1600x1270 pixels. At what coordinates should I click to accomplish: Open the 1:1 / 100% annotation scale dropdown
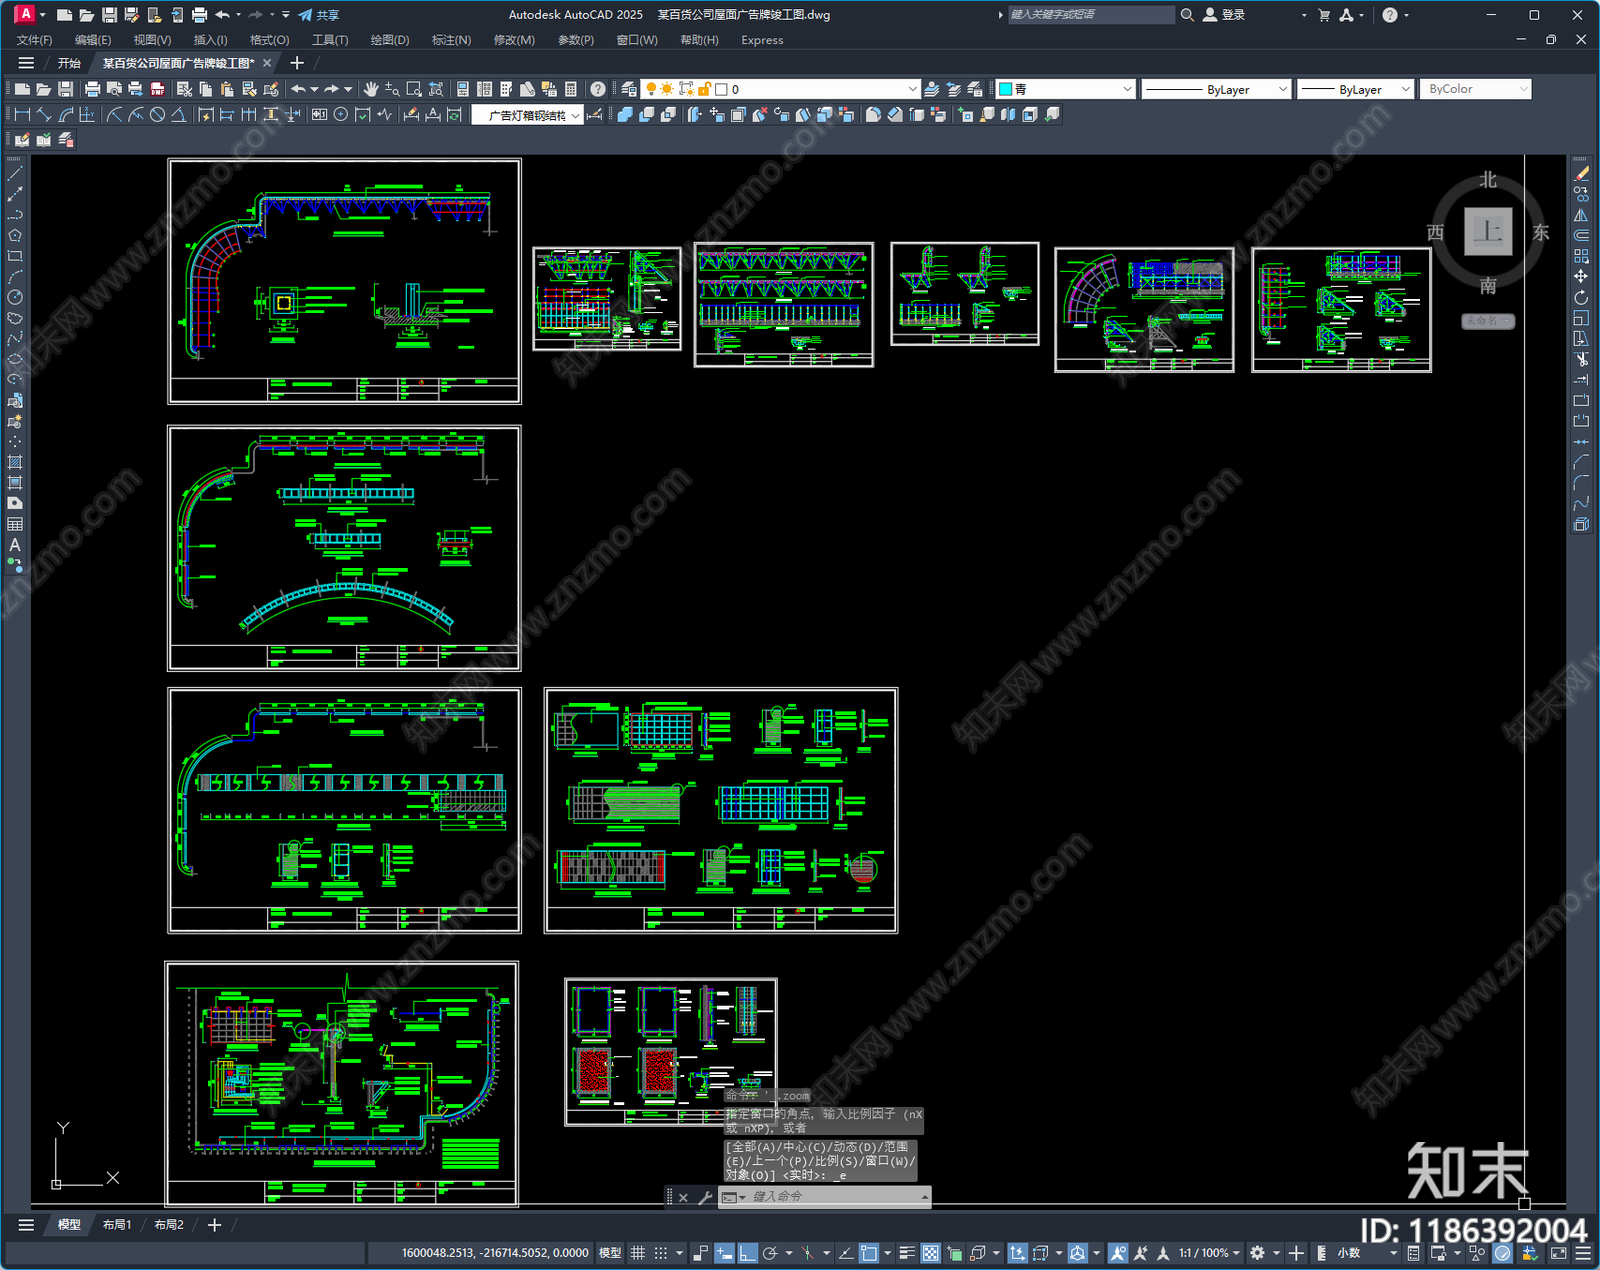(x=1208, y=1253)
